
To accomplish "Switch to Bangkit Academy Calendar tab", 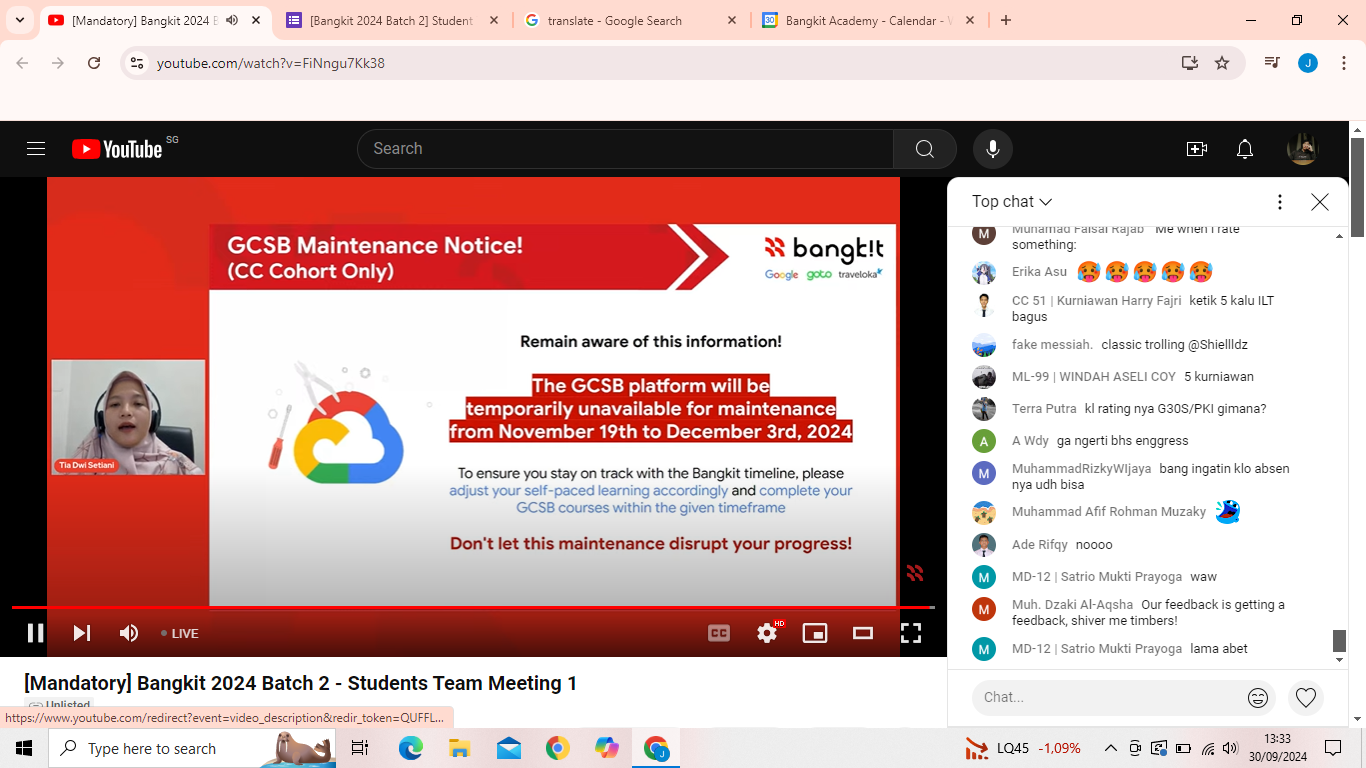I will (865, 20).
